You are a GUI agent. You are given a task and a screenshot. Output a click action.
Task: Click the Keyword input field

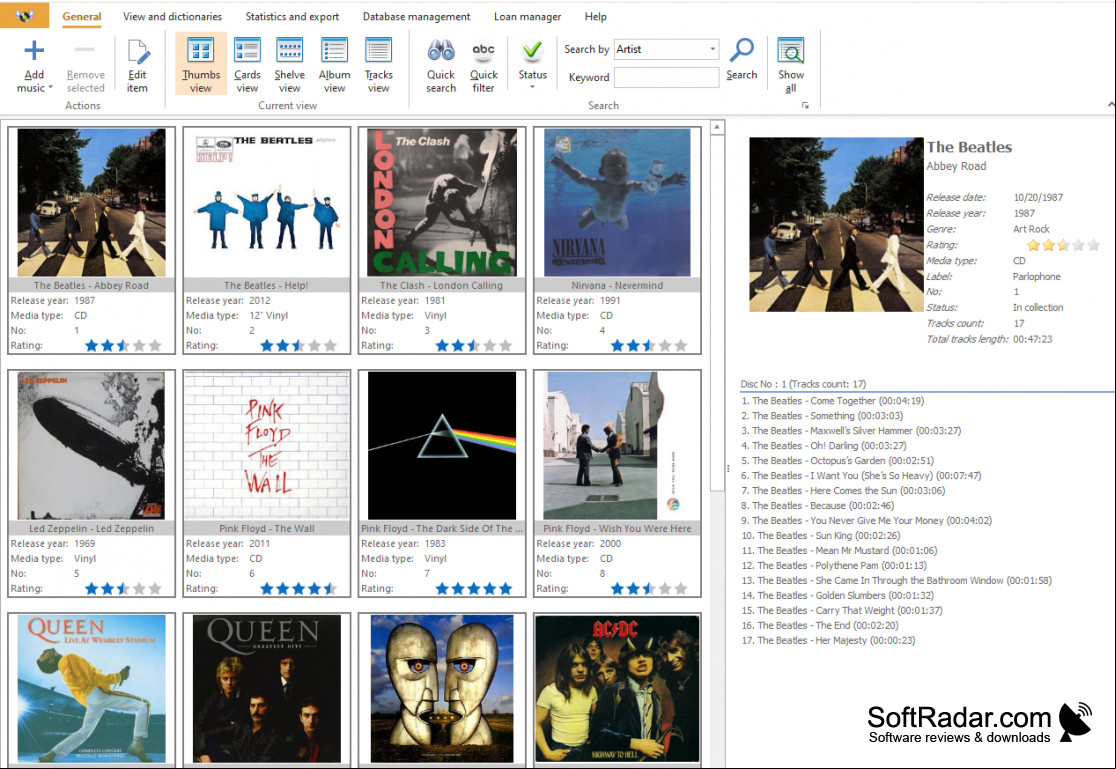(x=666, y=78)
